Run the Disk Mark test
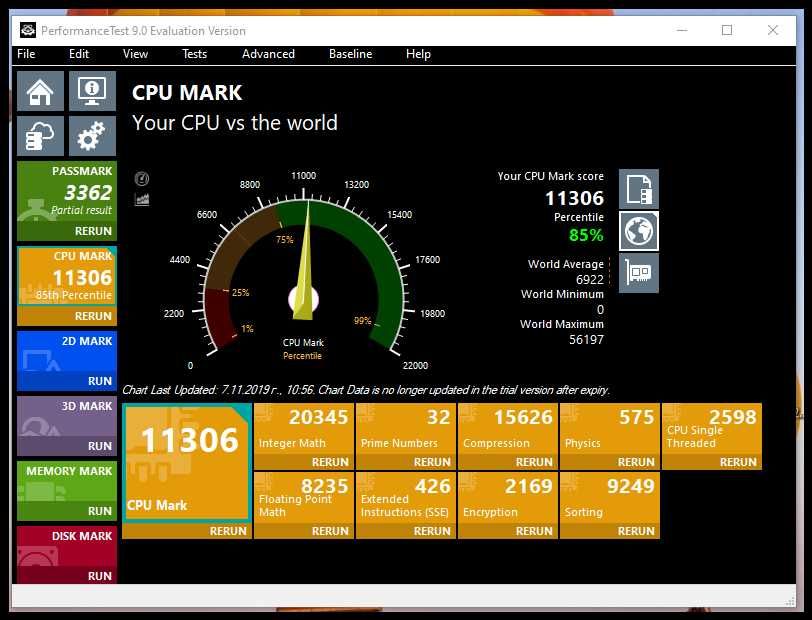The image size is (812, 620). [x=100, y=576]
